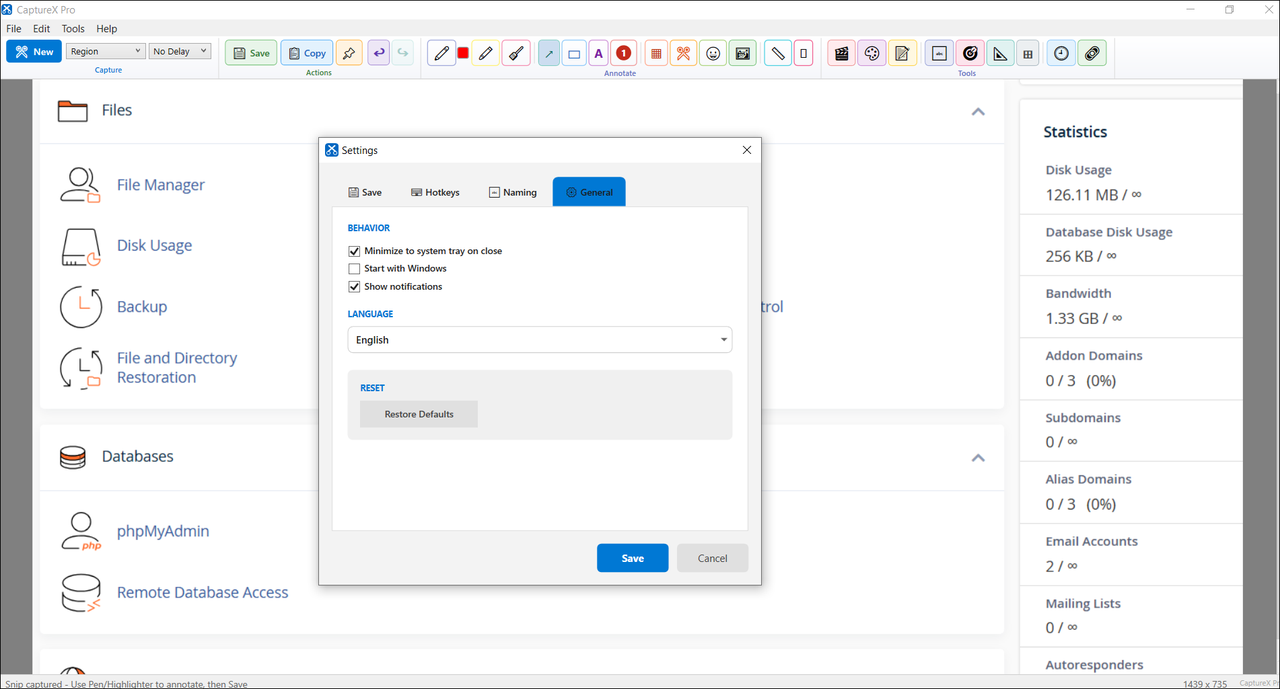Select the text annotation tool
Screen dimensions: 1280x689
point(598,53)
